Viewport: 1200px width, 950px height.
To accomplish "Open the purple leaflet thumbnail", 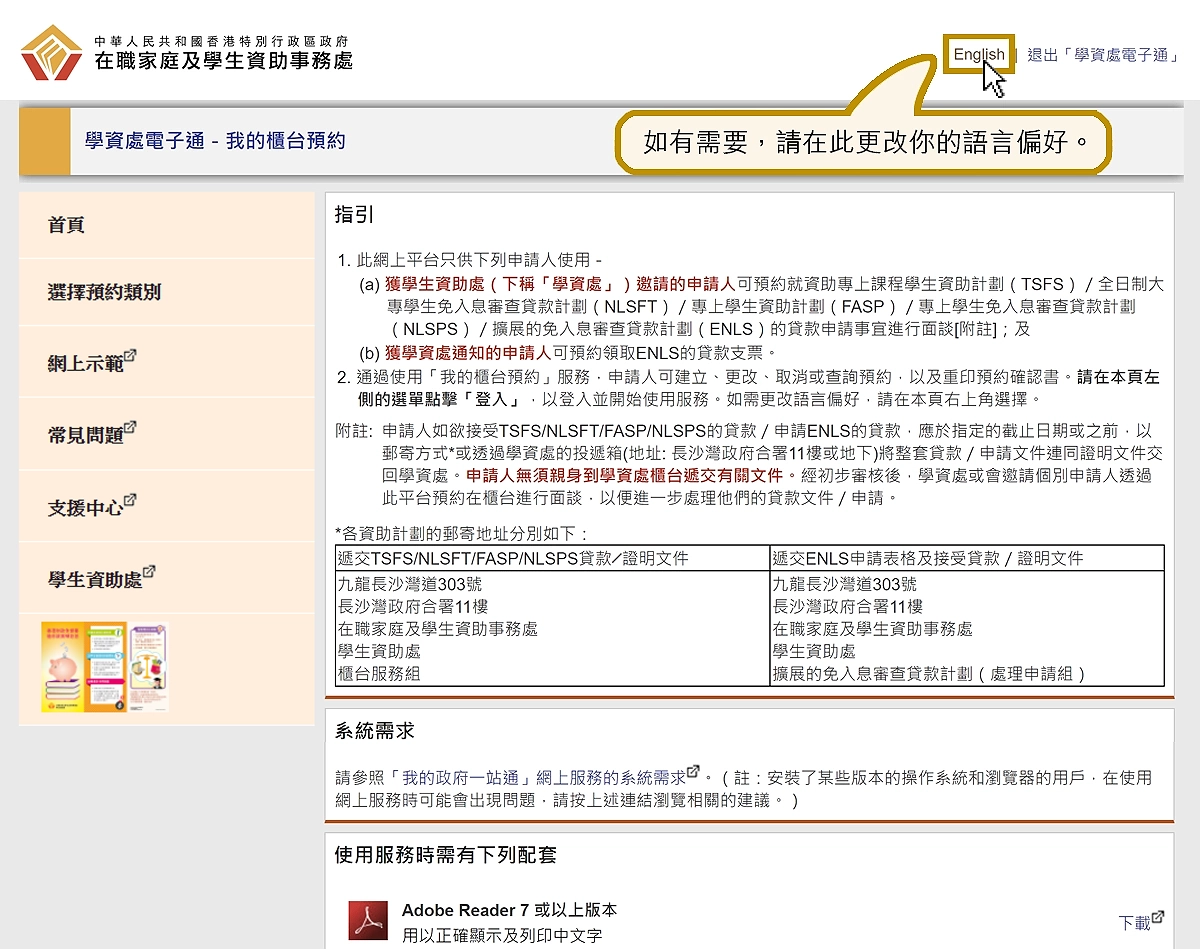I will 148,667.
